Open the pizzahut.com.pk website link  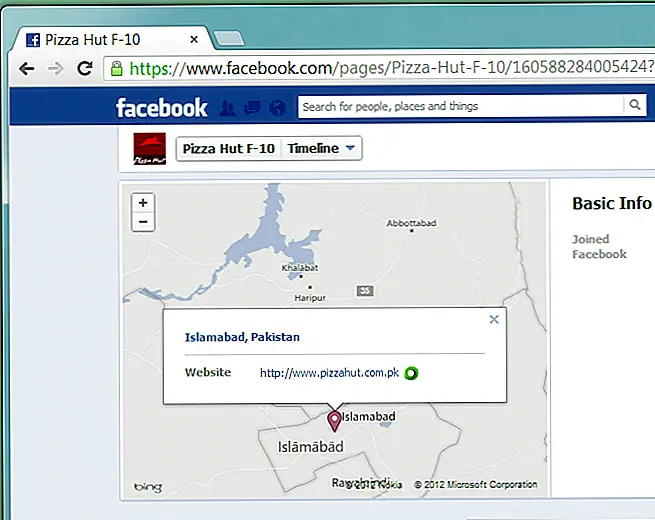329,373
